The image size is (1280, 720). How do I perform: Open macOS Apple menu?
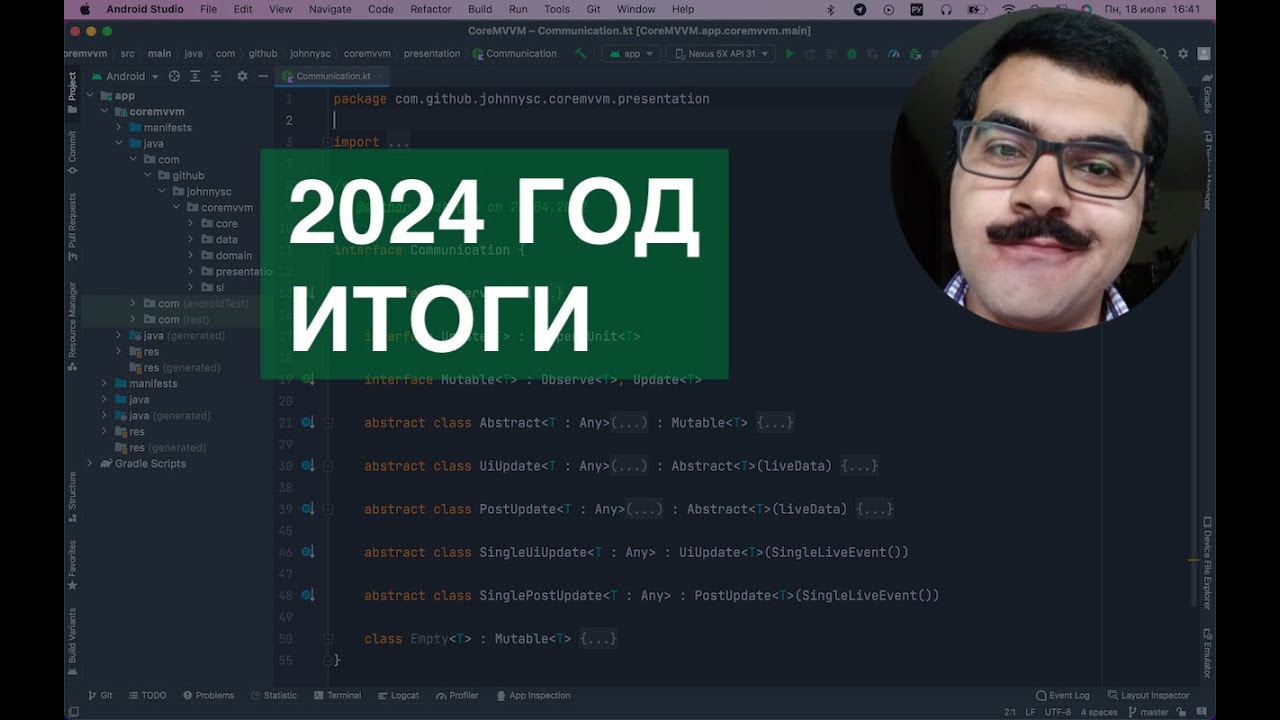tap(84, 9)
